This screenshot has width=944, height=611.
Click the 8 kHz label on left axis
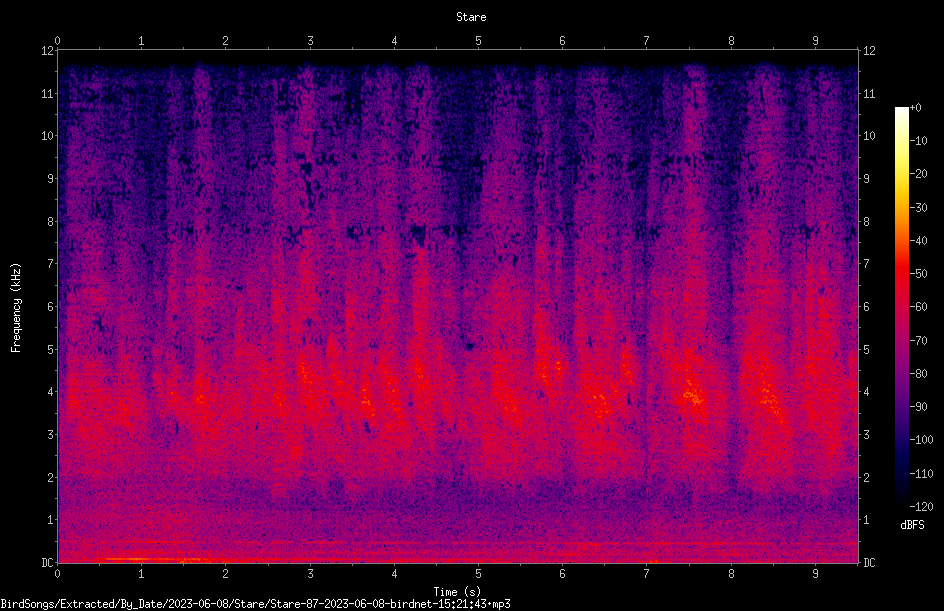click(51, 222)
